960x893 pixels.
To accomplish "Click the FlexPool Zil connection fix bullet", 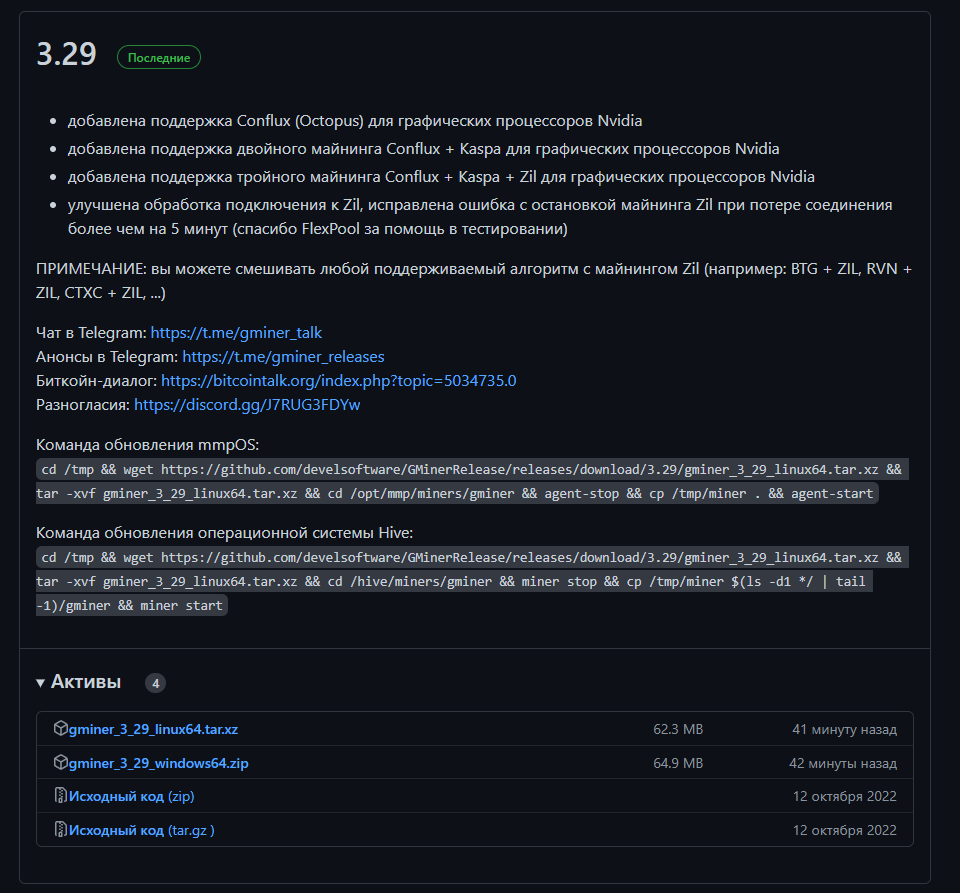I will click(x=479, y=217).
